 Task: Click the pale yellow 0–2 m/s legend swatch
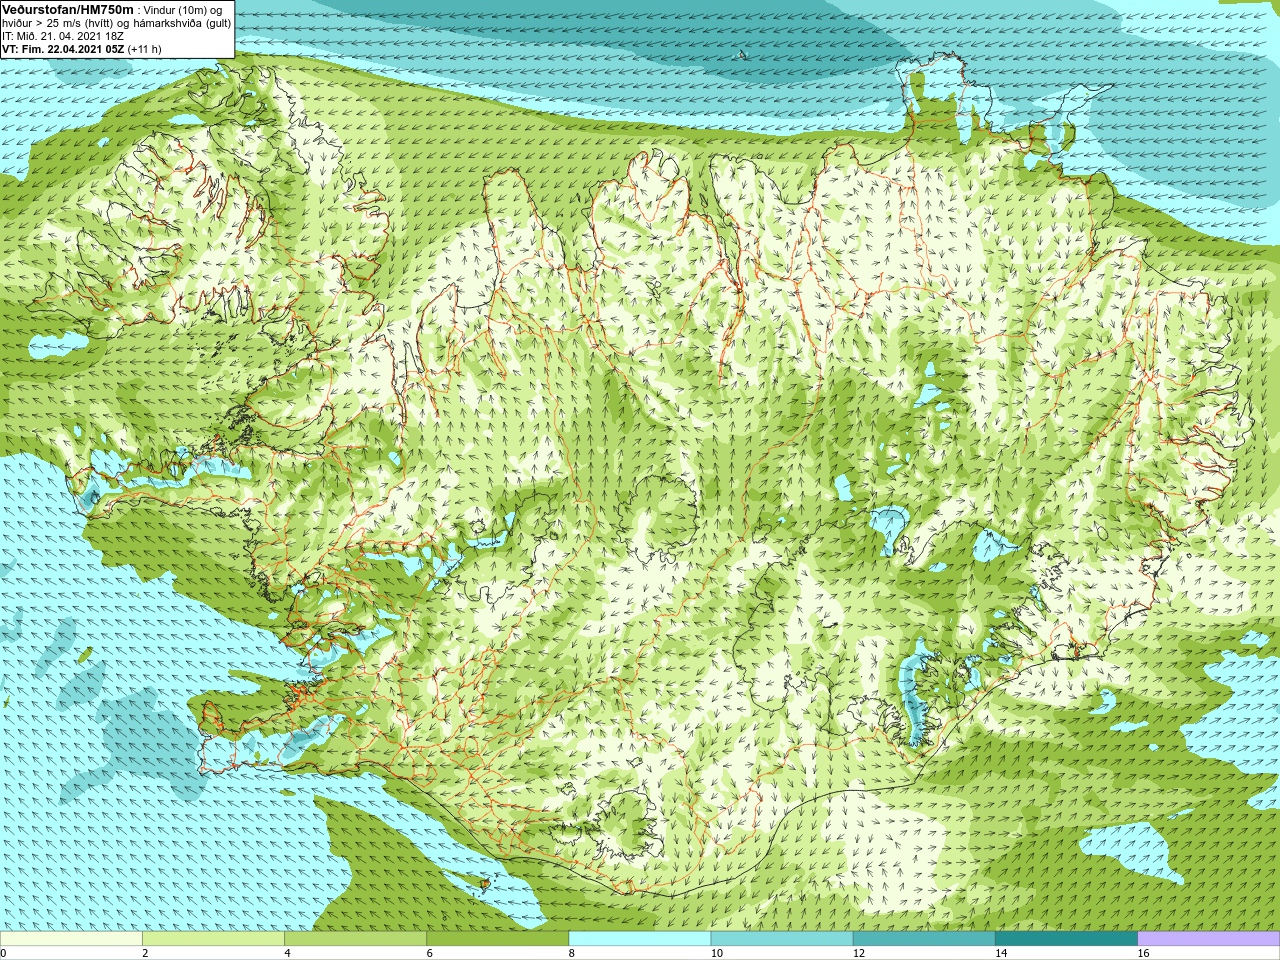click(x=71, y=939)
